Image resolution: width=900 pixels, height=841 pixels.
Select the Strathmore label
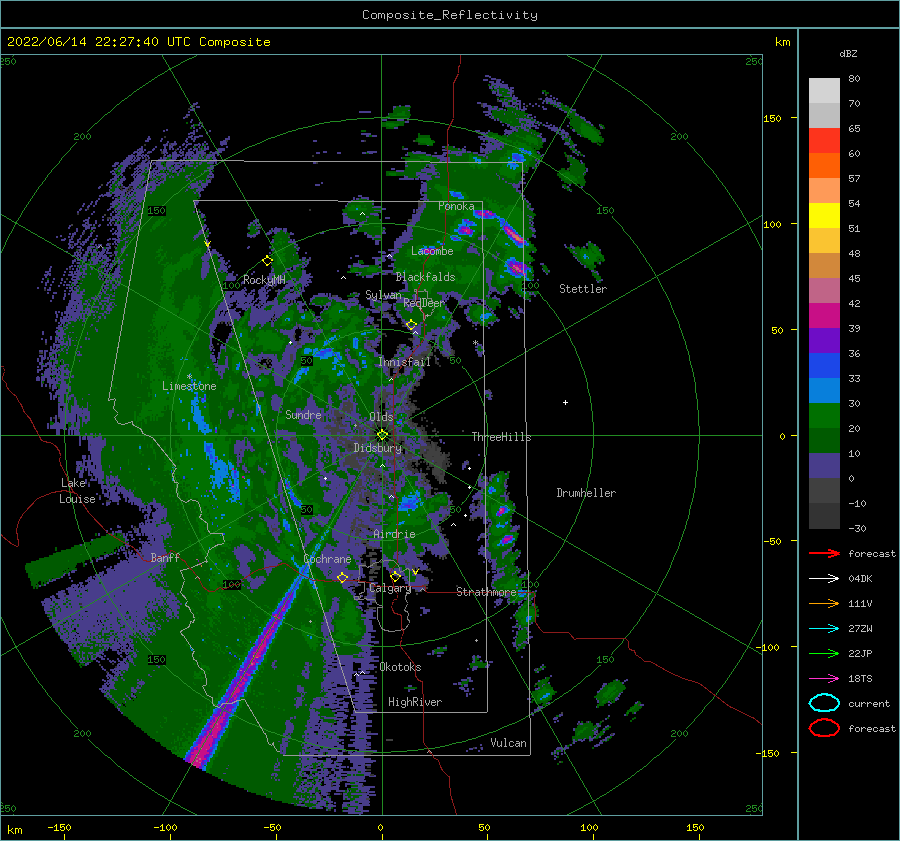[x=486, y=592]
